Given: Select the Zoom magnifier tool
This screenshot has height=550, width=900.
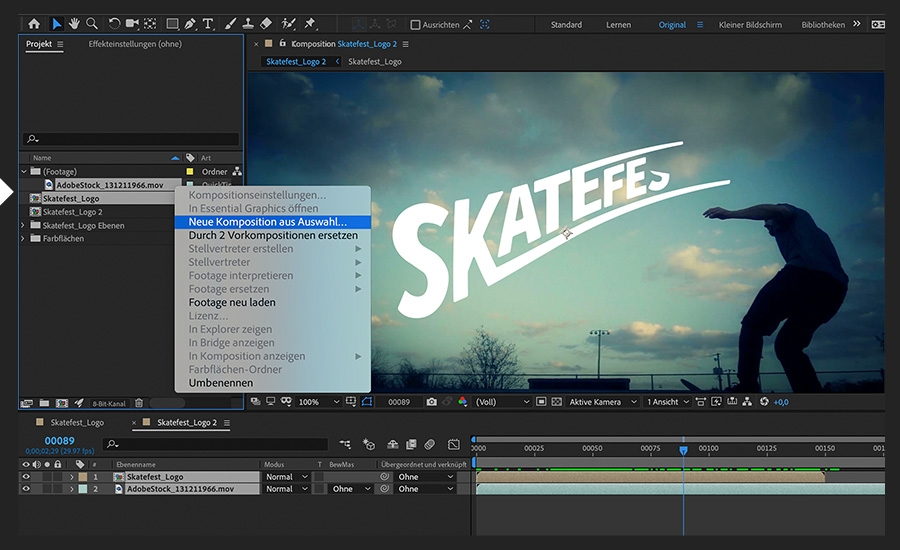Looking at the screenshot, I should (x=92, y=24).
